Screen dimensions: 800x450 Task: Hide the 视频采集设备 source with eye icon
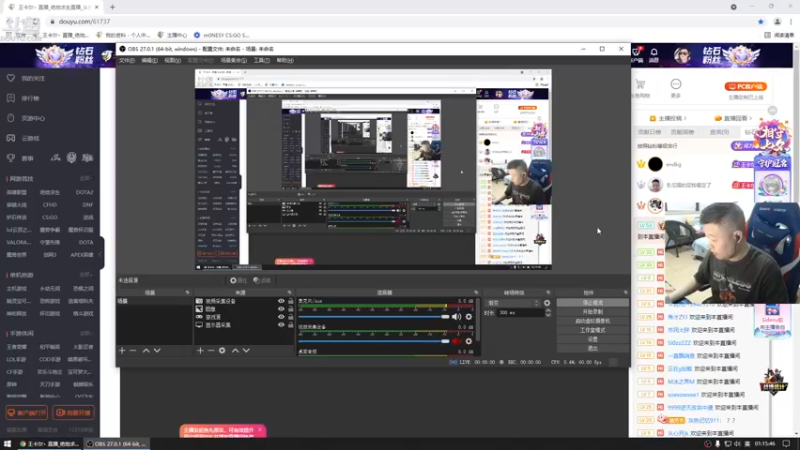click(x=281, y=301)
